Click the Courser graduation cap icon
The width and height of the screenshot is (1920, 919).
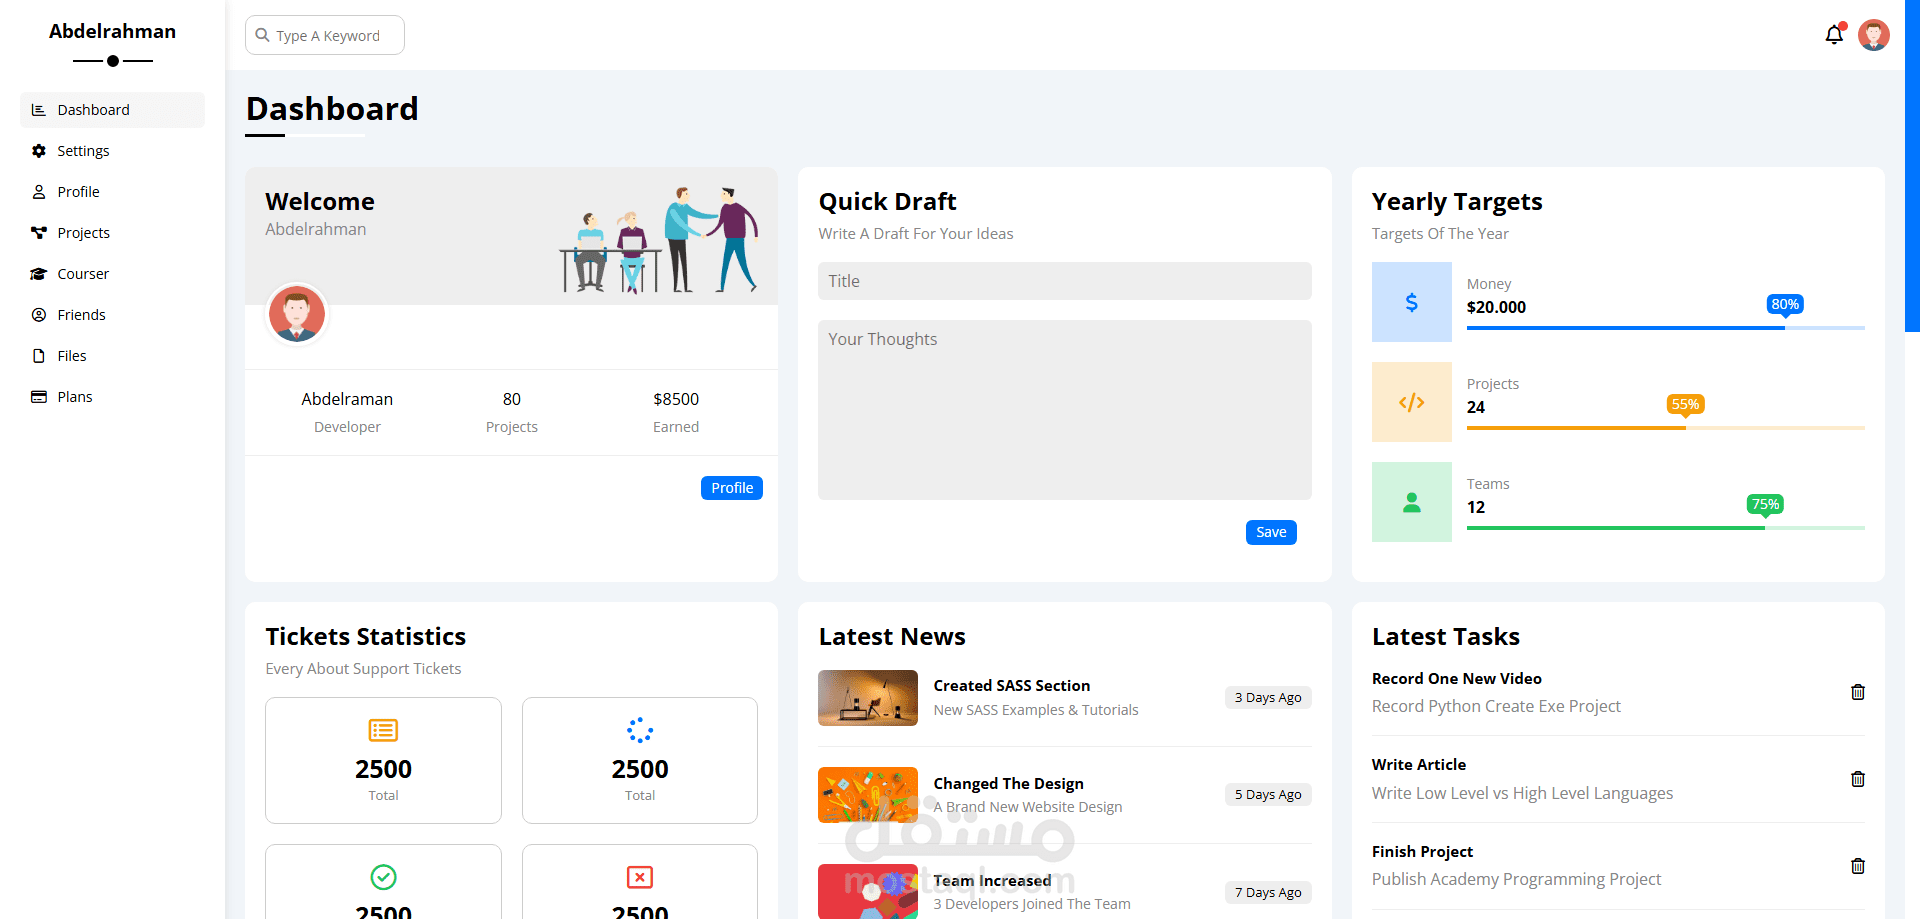pyautogui.click(x=38, y=273)
